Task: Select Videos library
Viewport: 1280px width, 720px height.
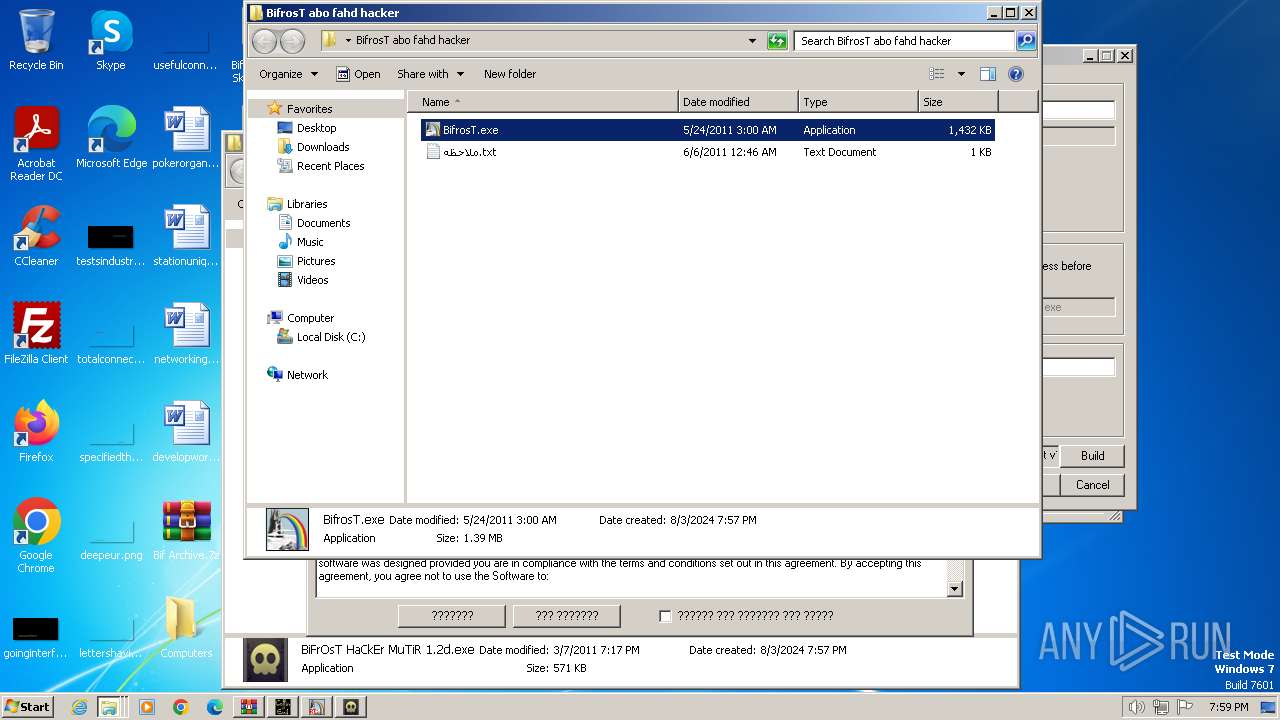Action: [x=312, y=280]
